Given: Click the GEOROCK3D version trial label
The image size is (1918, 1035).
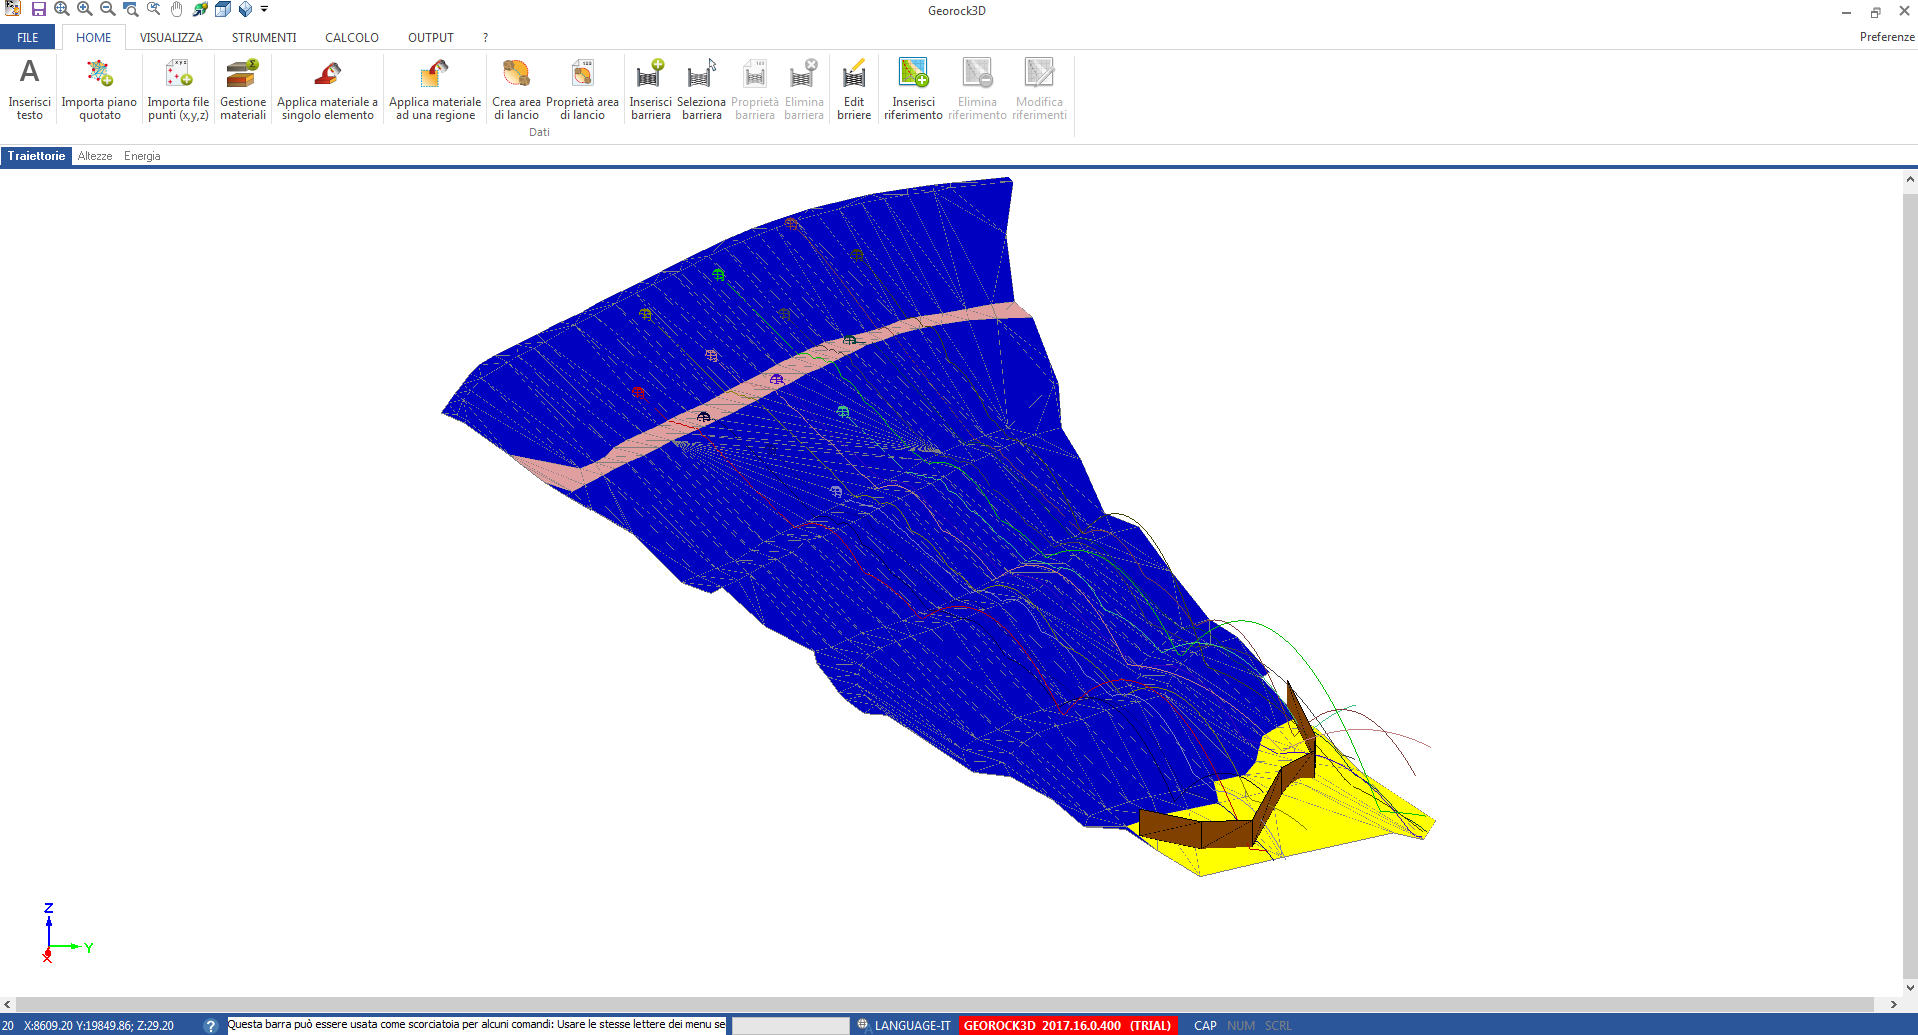Looking at the screenshot, I should pos(1067,1026).
